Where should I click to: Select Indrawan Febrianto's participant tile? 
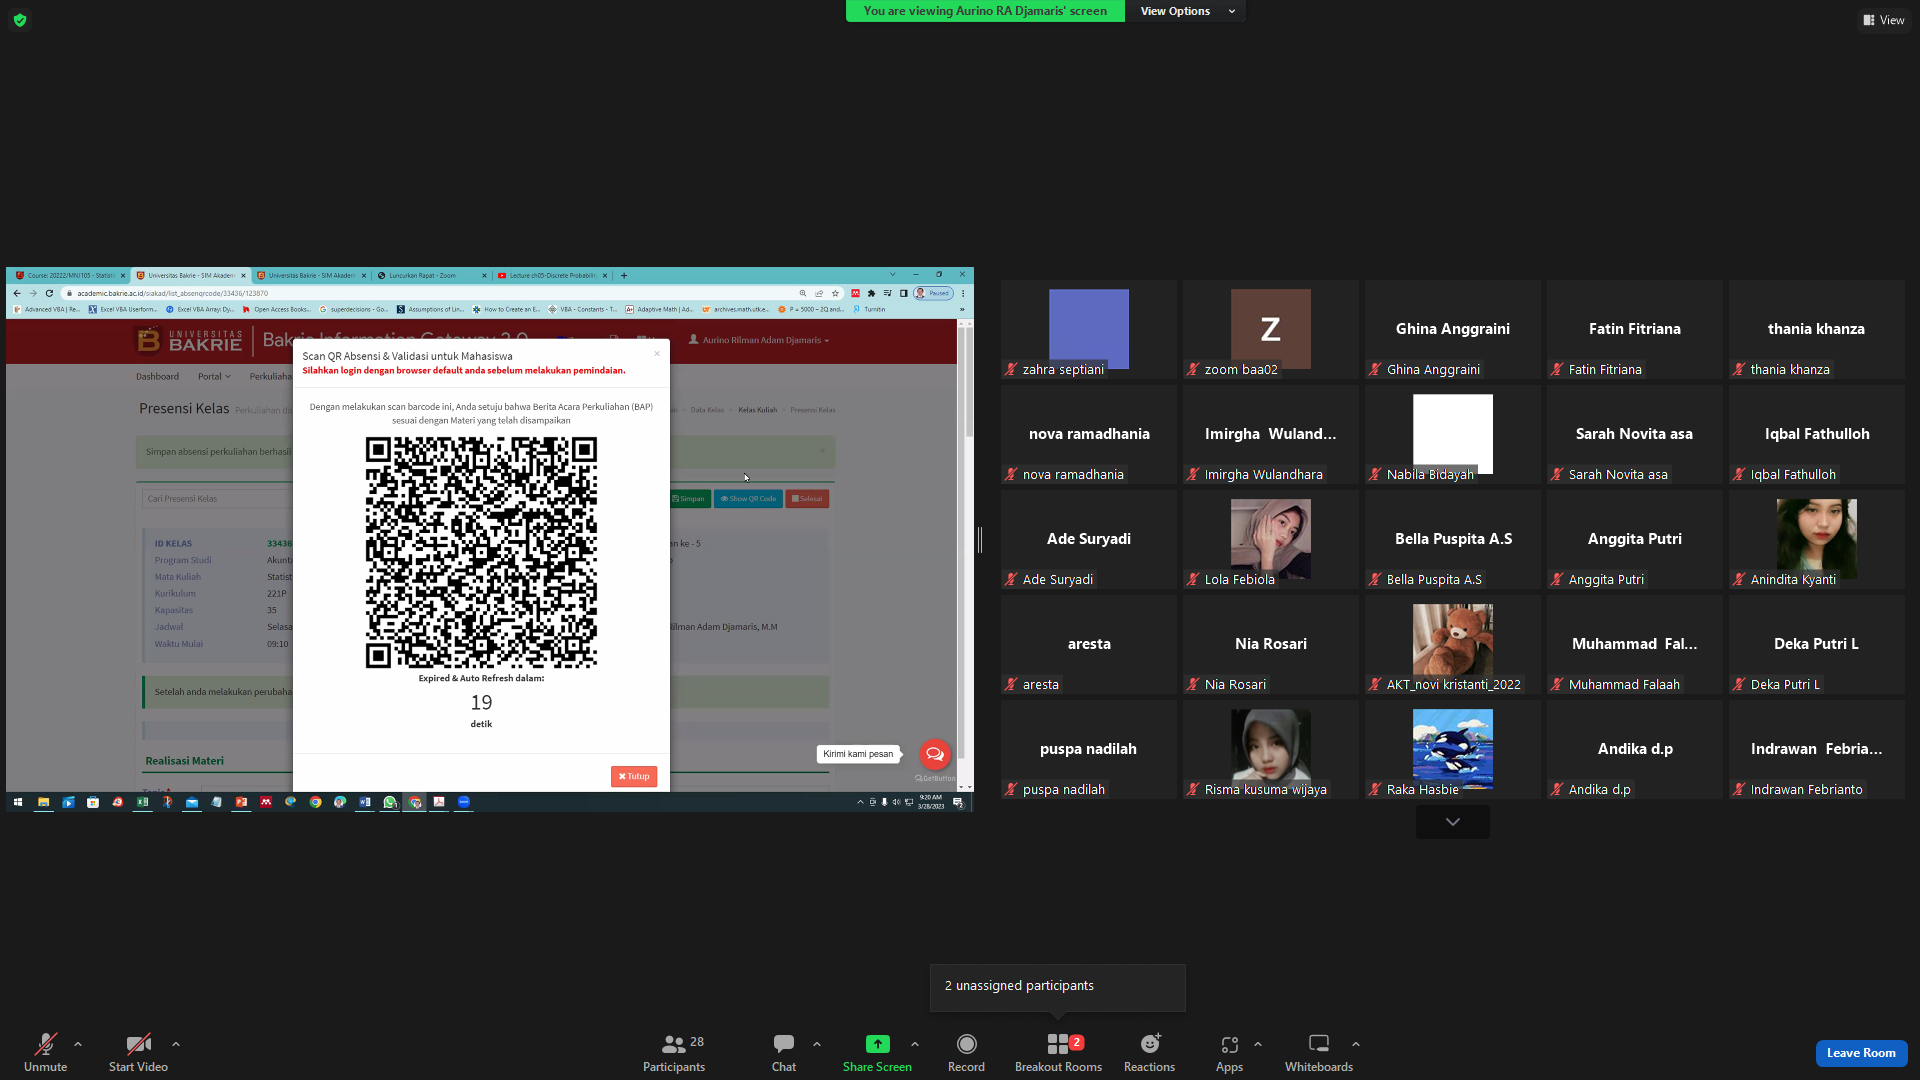click(1817, 750)
